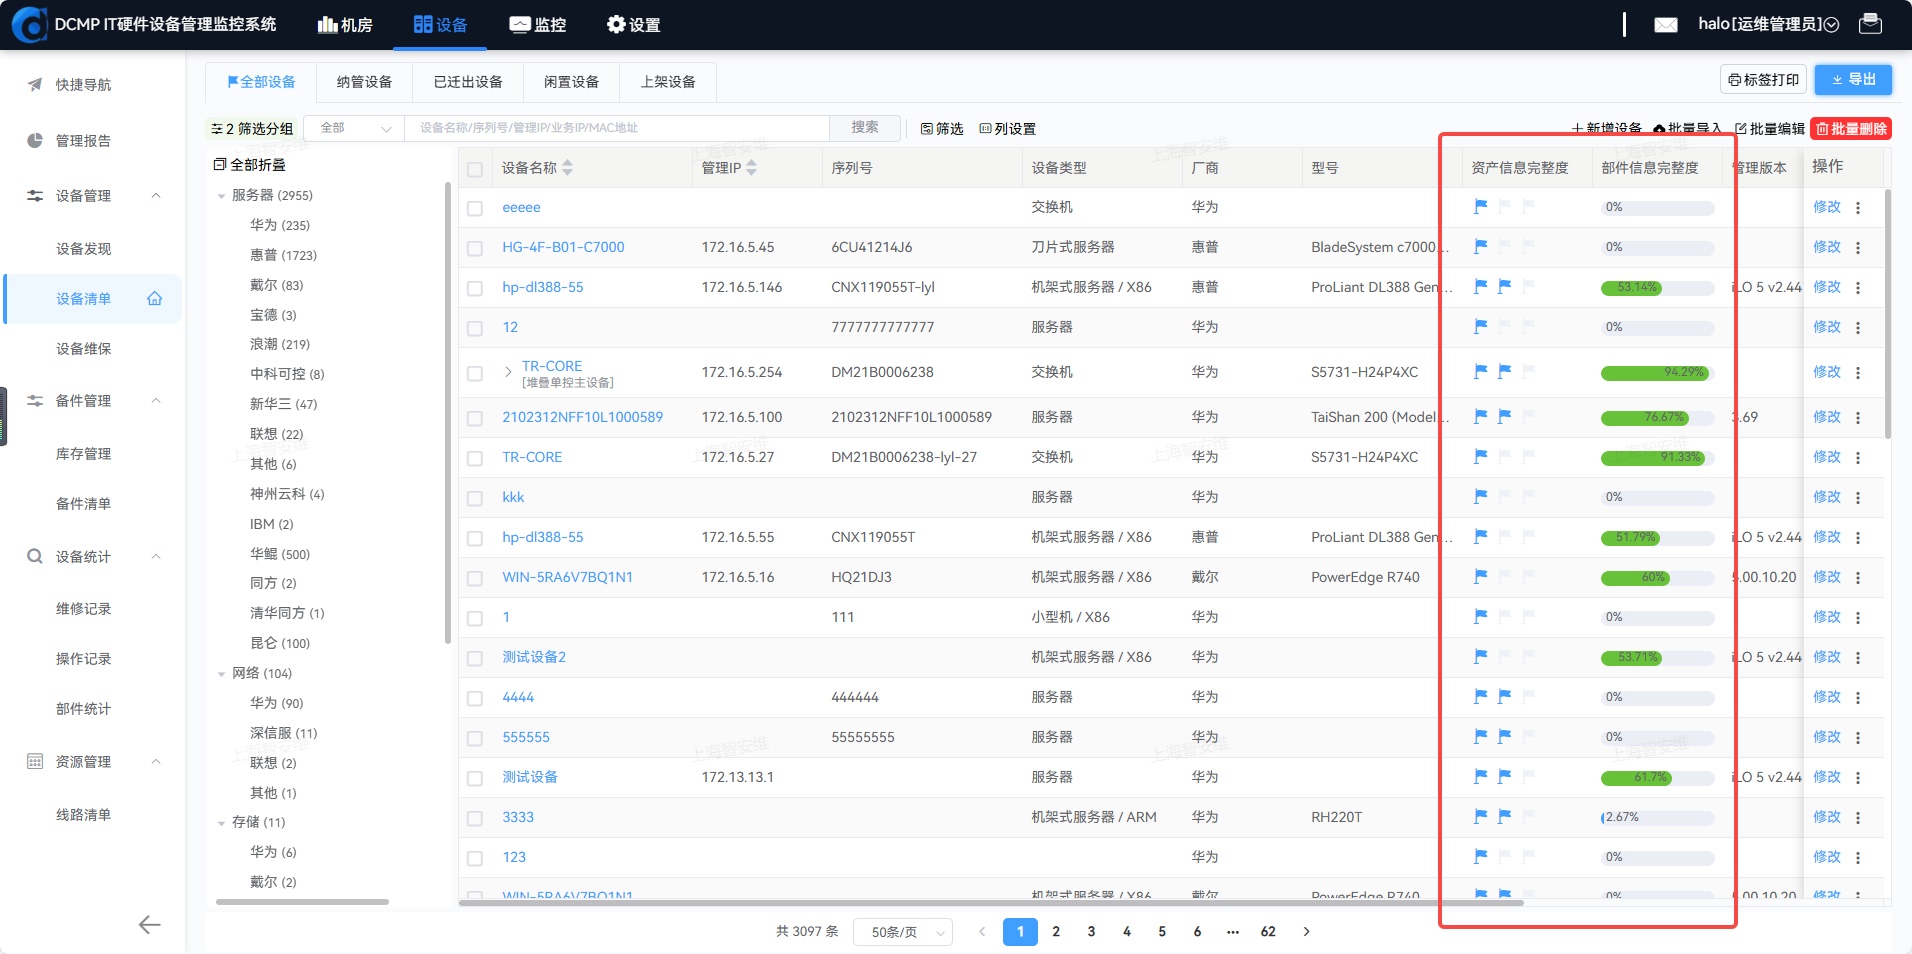Collapse the 服务器 (2955) tree node
Screen dimensions: 1912x954
coord(221,196)
